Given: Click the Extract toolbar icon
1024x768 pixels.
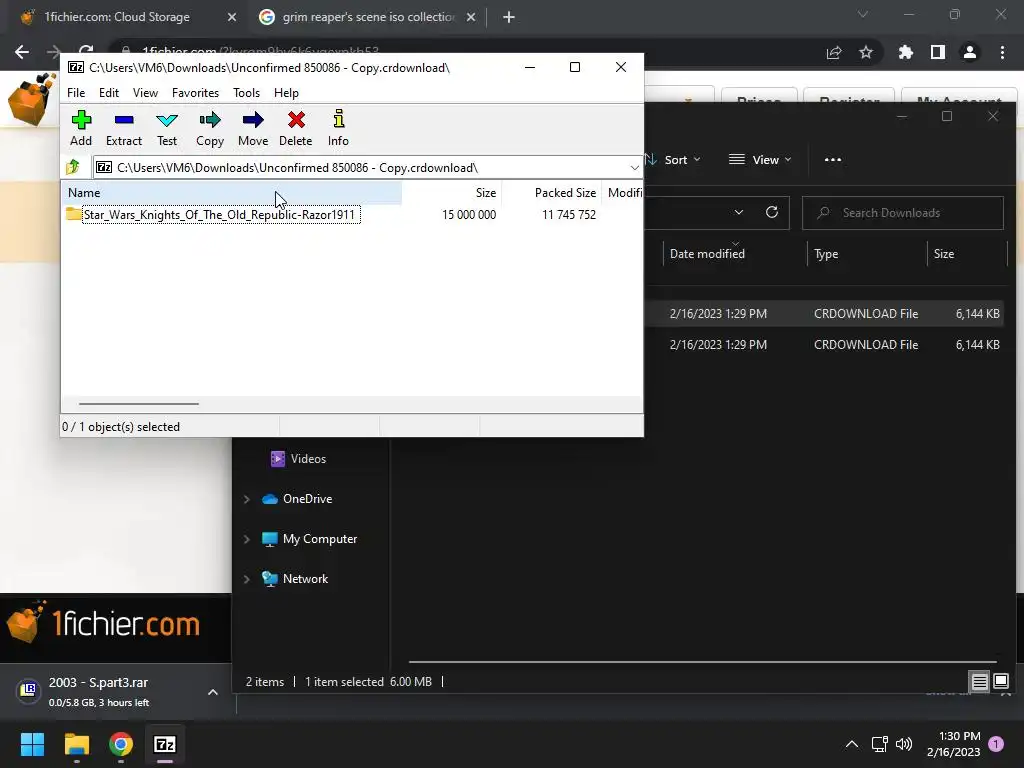Looking at the screenshot, I should (x=123, y=128).
